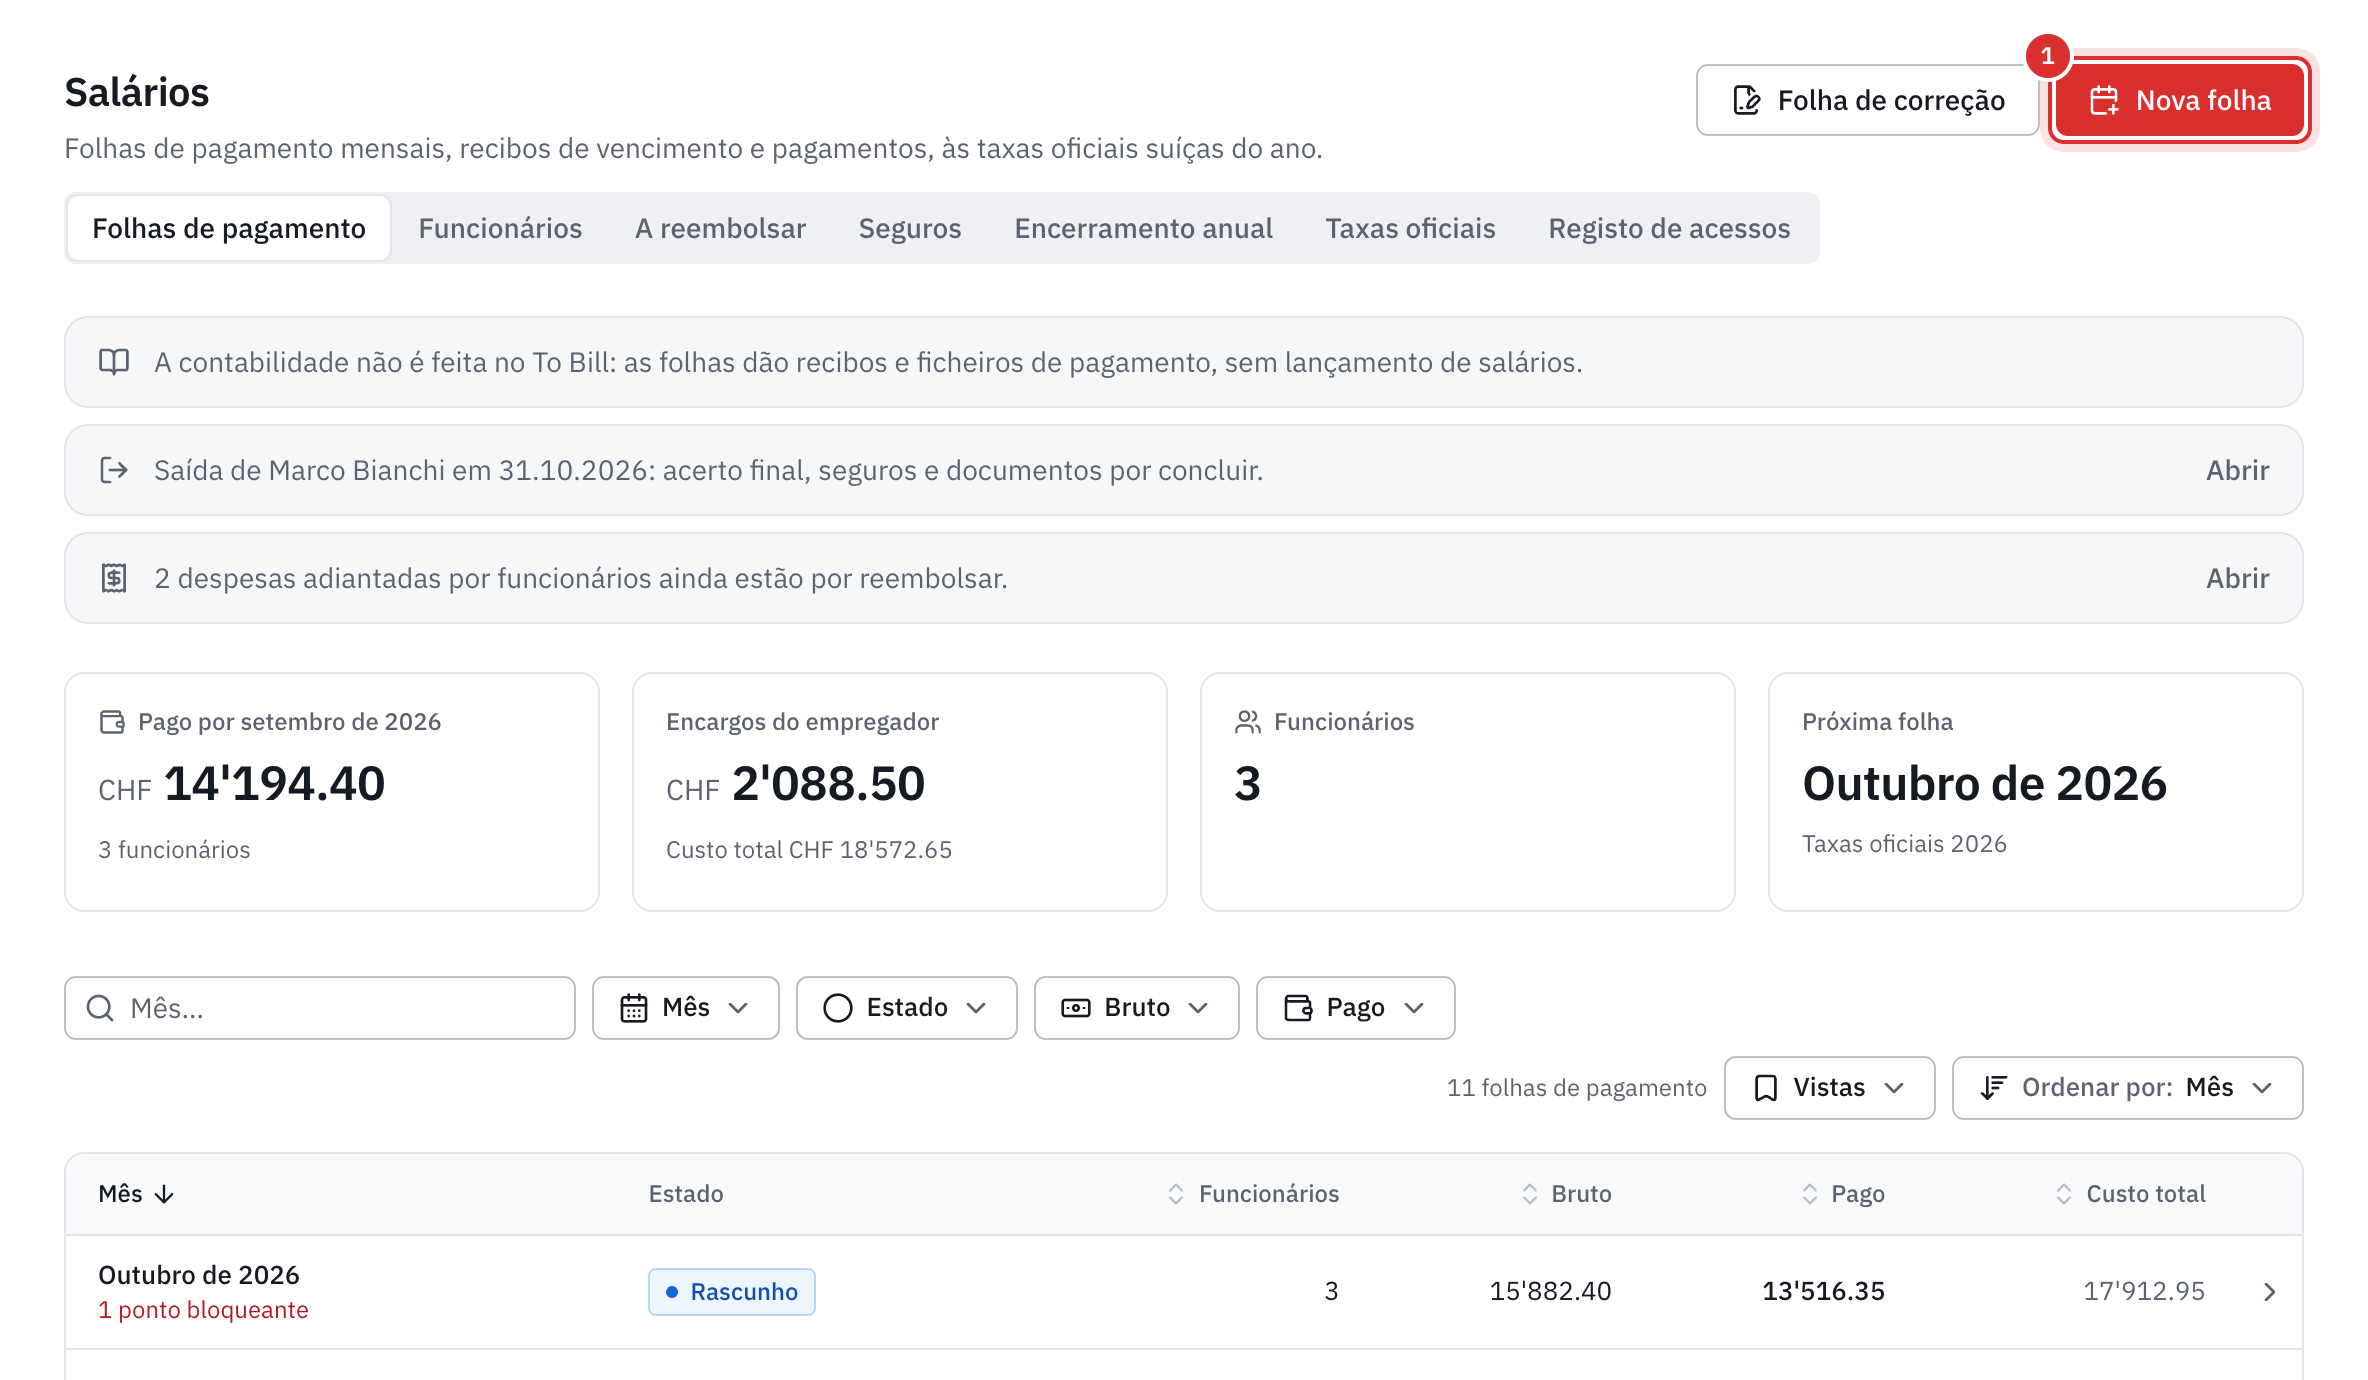Click the 17'912.95 total cost cell

click(2144, 1292)
